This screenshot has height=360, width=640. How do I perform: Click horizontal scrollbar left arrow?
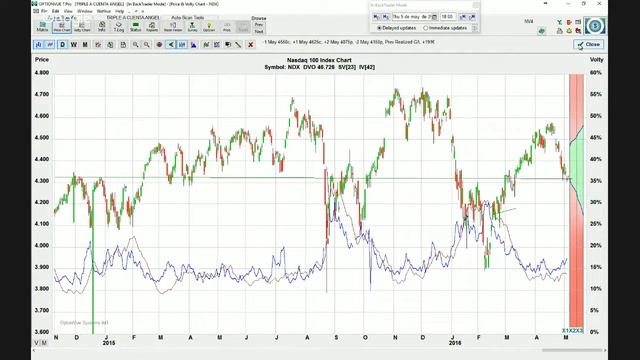click(x=34, y=350)
